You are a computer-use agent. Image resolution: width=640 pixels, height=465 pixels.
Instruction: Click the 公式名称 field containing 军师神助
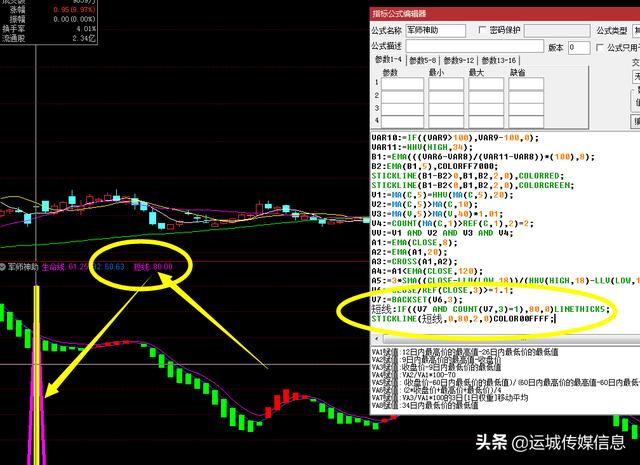[435, 31]
